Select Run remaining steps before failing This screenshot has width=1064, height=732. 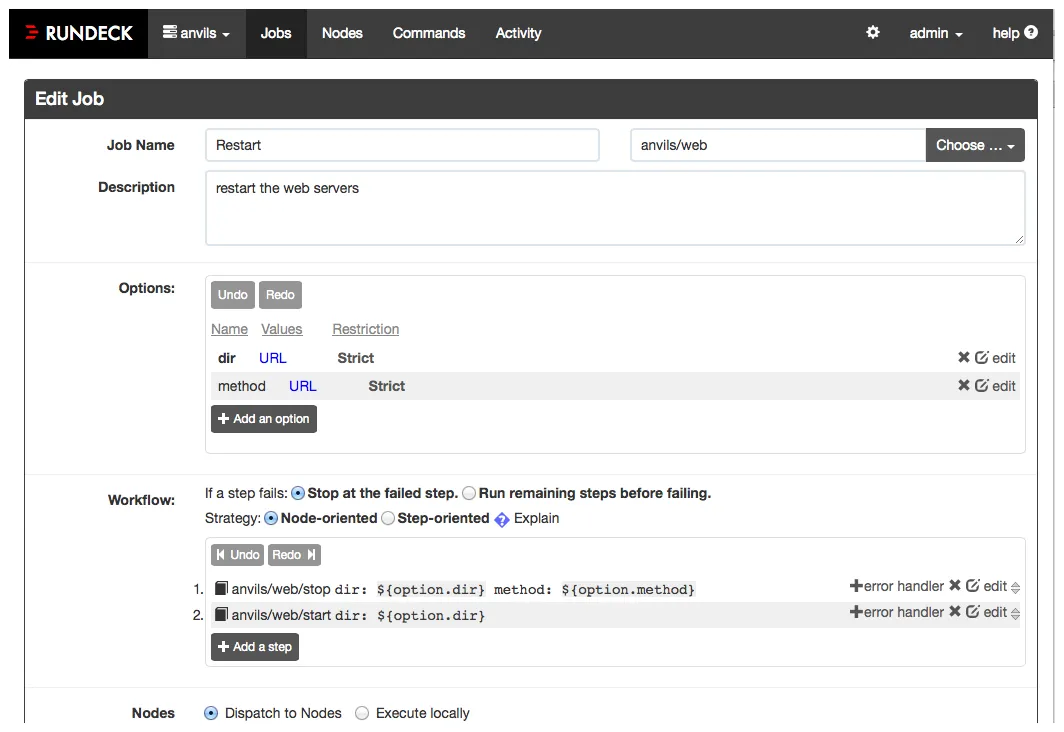469,493
